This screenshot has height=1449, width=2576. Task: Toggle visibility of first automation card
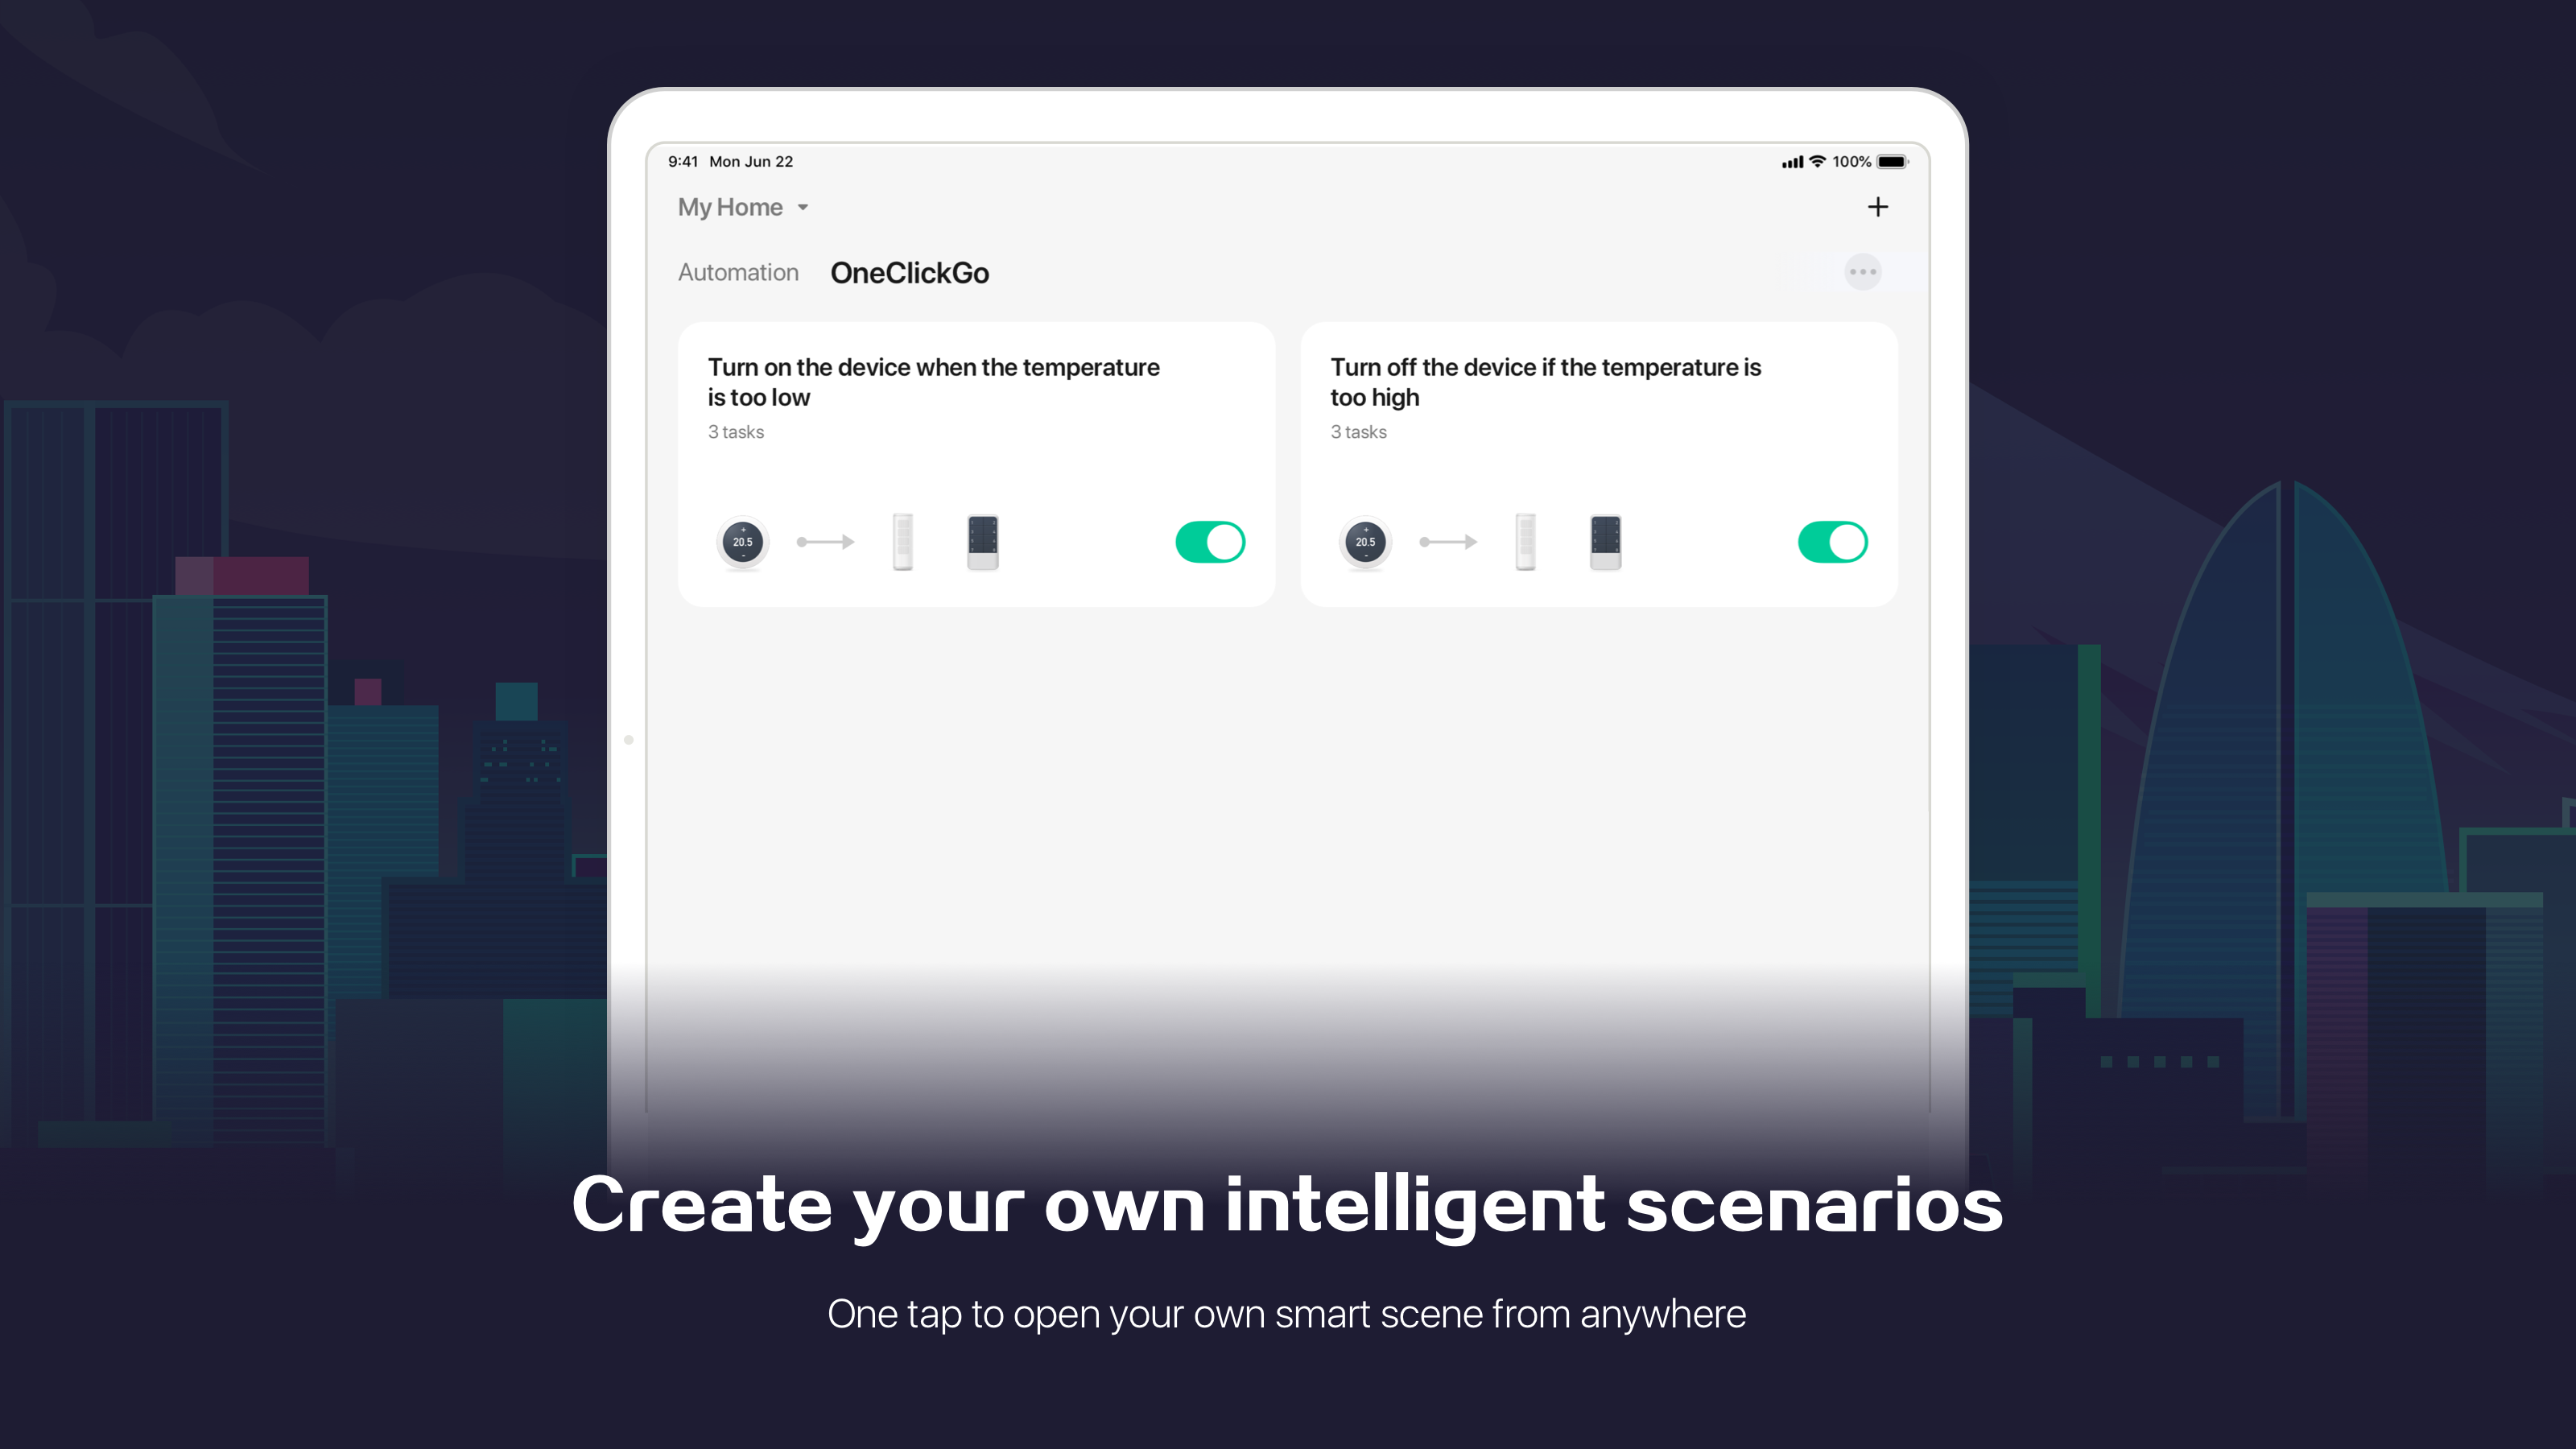(1210, 543)
